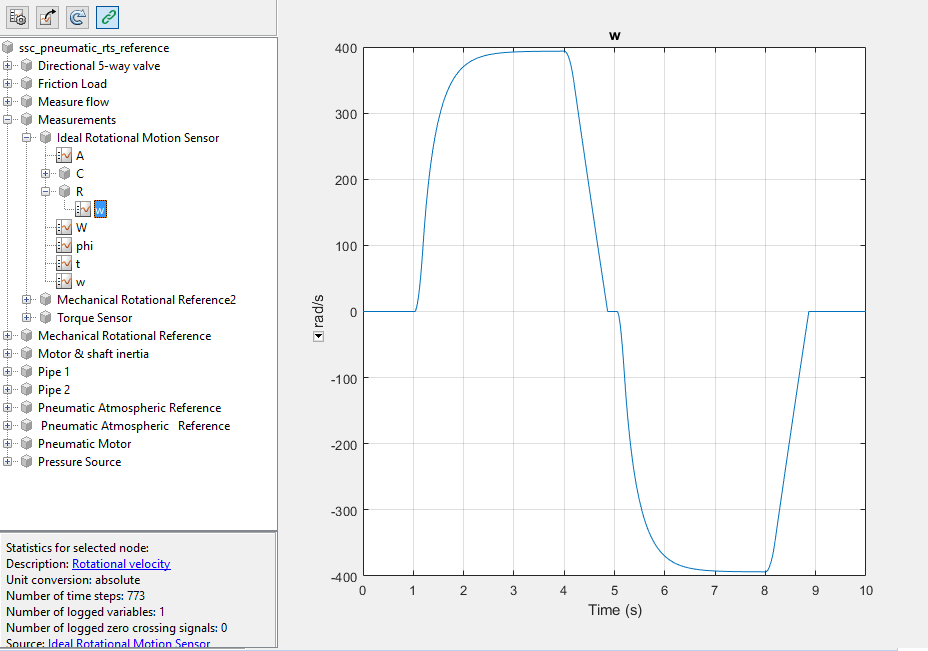Click the 'Unit conversion: absolute' text
The height and width of the screenshot is (651, 928).
(73, 580)
